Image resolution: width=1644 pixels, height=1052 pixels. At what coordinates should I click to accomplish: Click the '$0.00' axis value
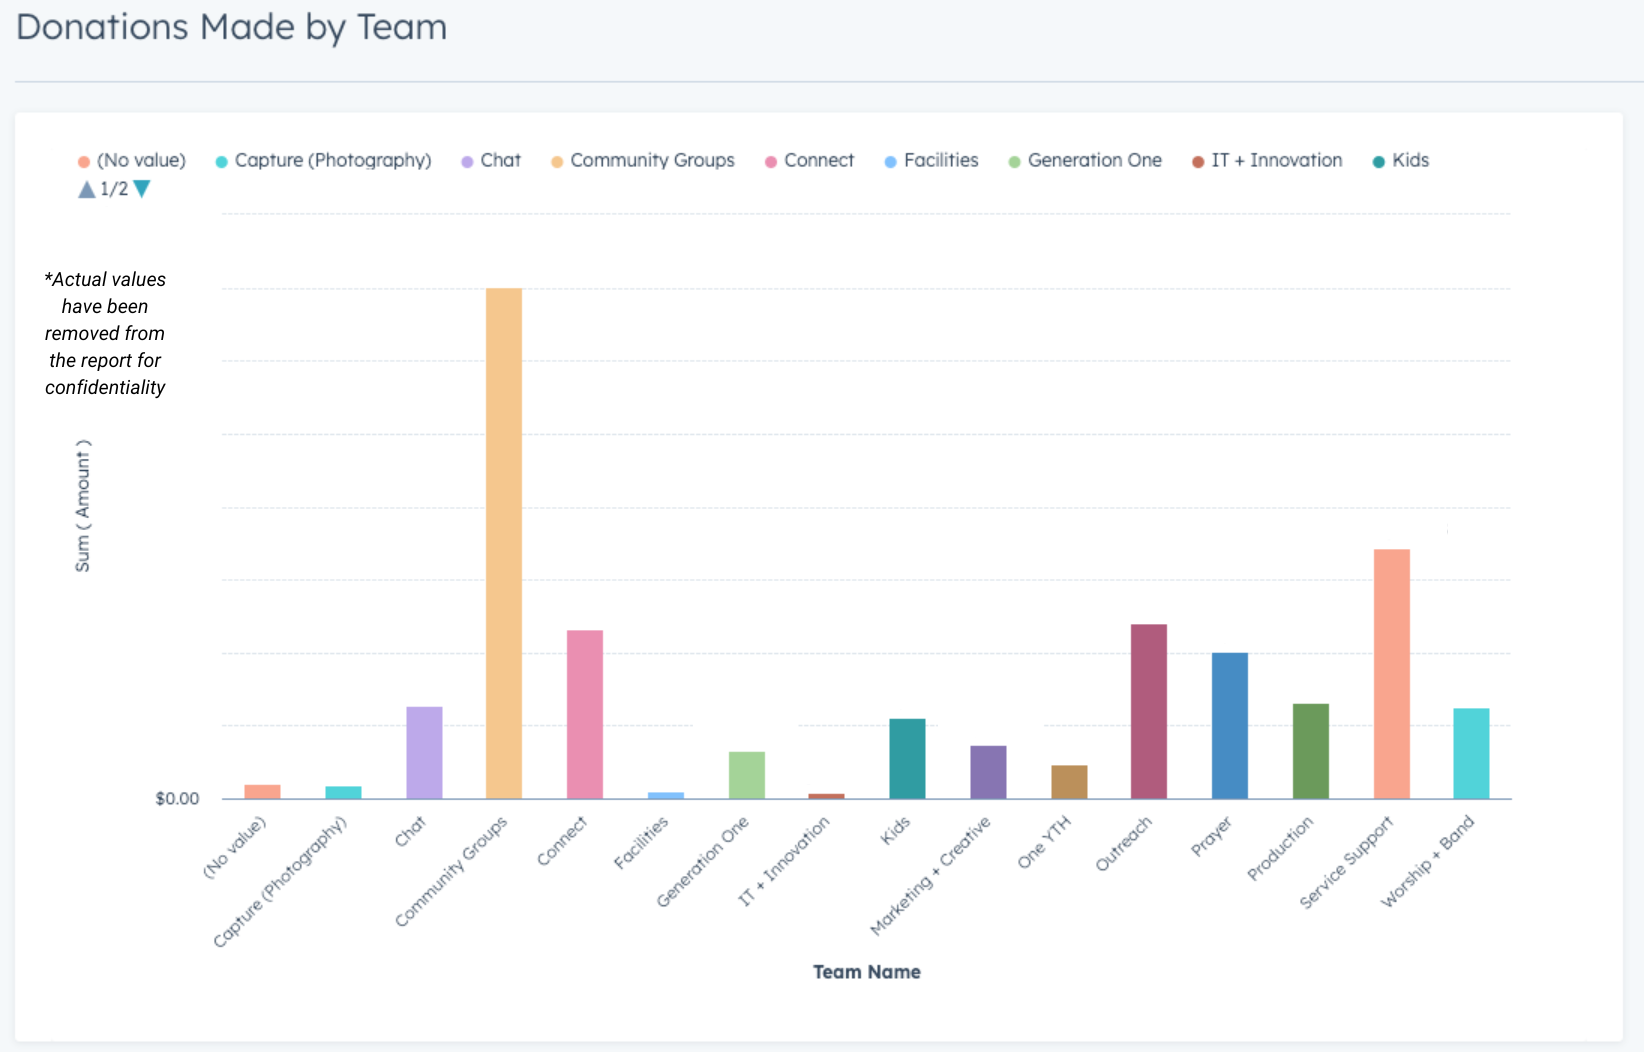(177, 798)
